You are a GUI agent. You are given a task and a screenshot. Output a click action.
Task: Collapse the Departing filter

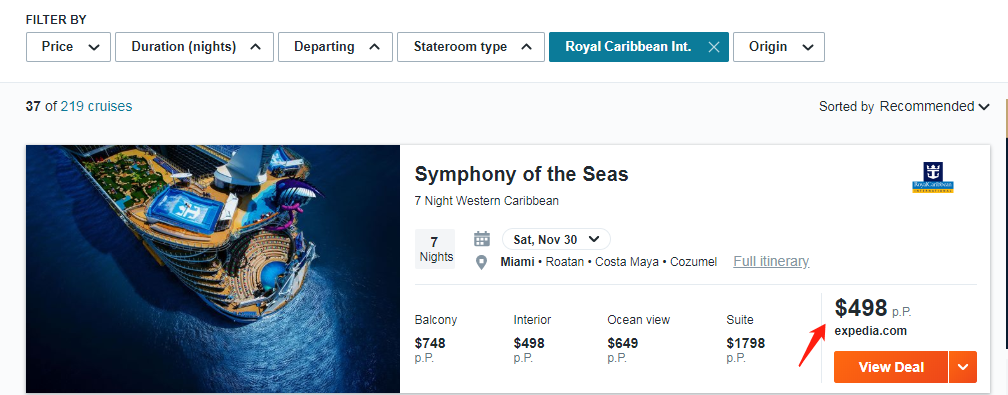coord(335,47)
